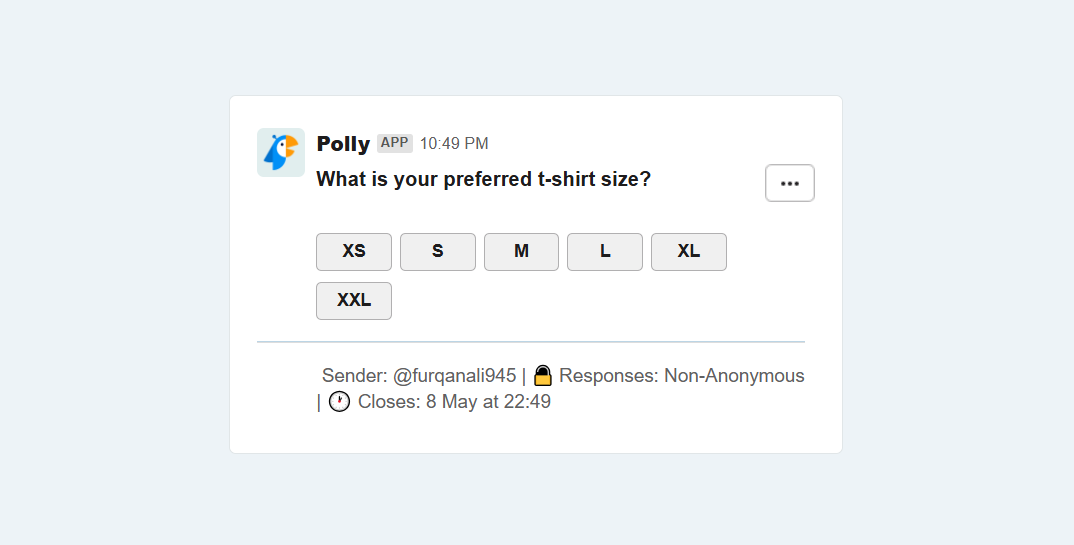Click the poll question about t-shirt size
Image resolution: width=1074 pixels, height=545 pixels.
click(484, 179)
